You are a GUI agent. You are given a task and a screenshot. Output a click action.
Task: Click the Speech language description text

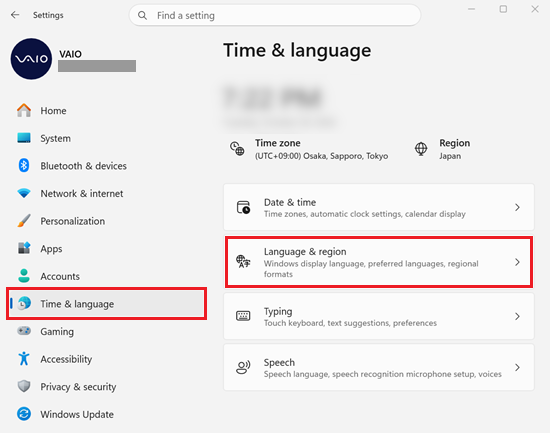coord(382,374)
